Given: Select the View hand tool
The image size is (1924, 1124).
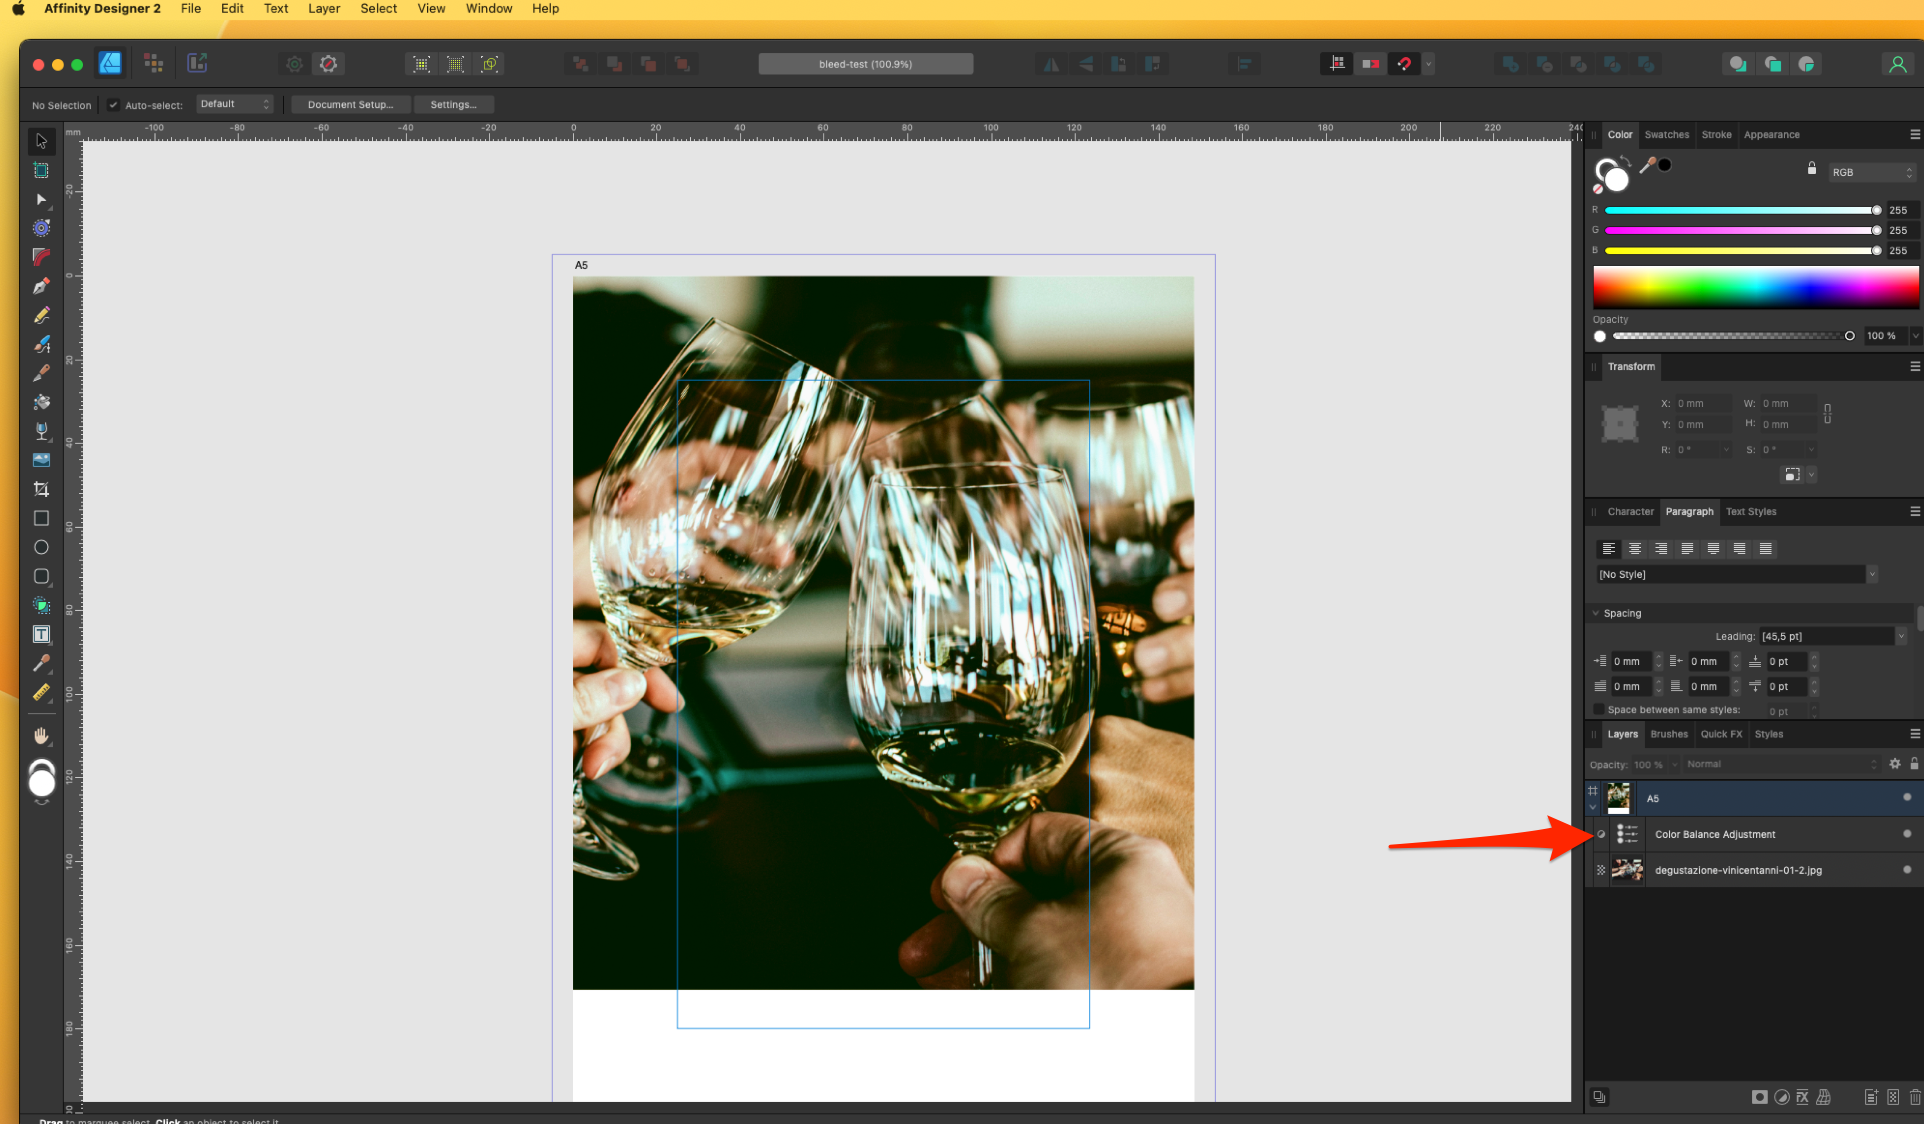Looking at the screenshot, I should click(41, 735).
